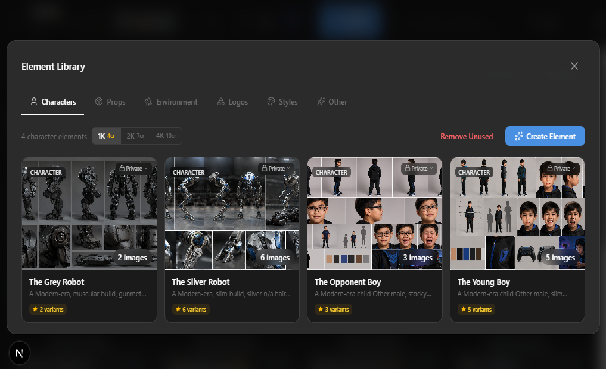Click The Grey Robot title text
606x369 pixels.
tap(56, 282)
